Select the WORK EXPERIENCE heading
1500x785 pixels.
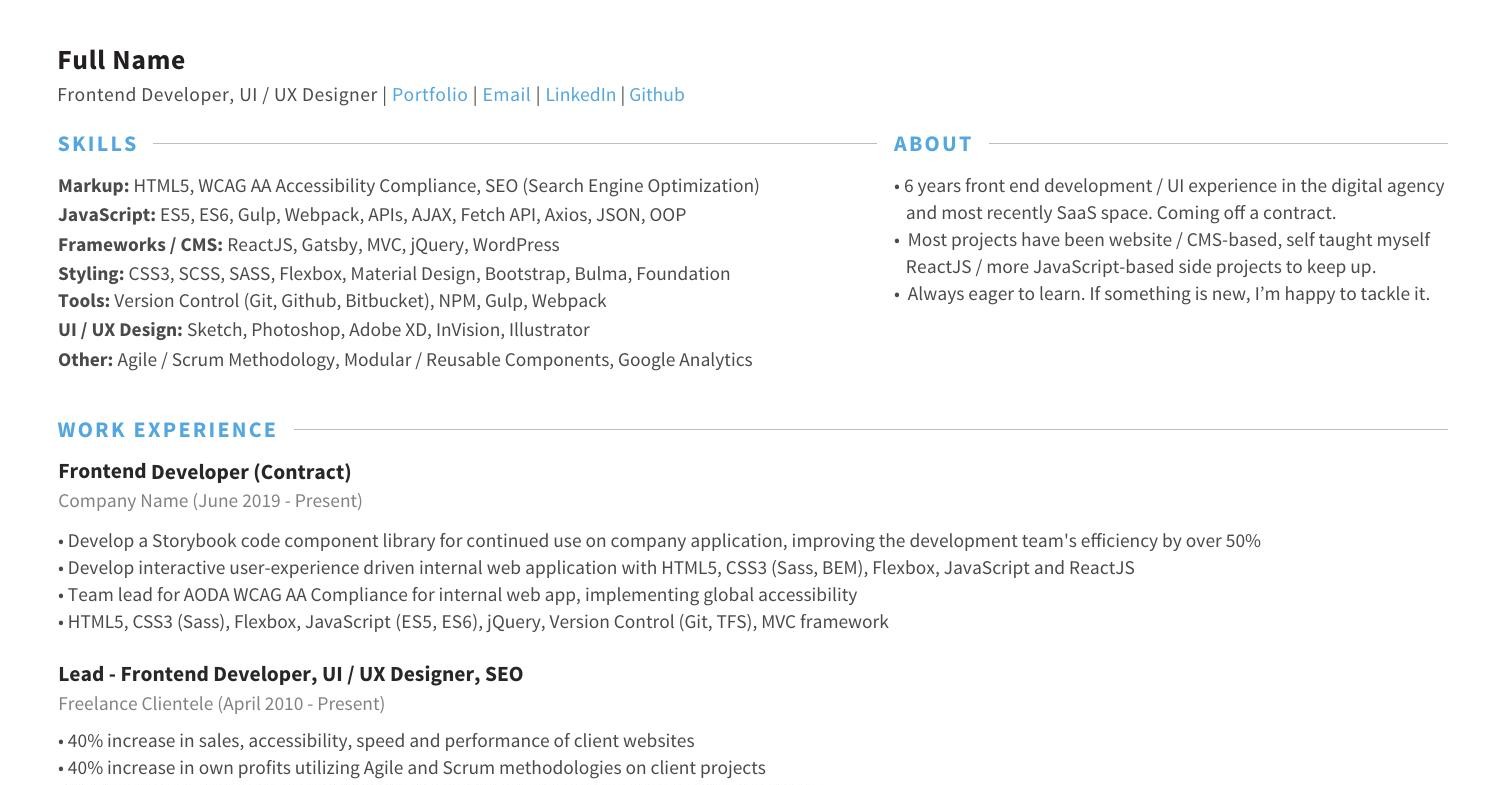click(167, 430)
